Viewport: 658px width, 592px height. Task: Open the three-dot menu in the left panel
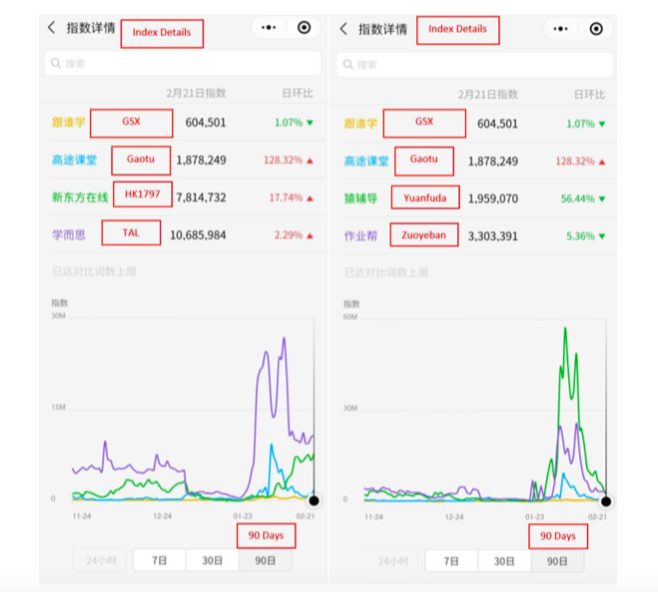point(268,28)
